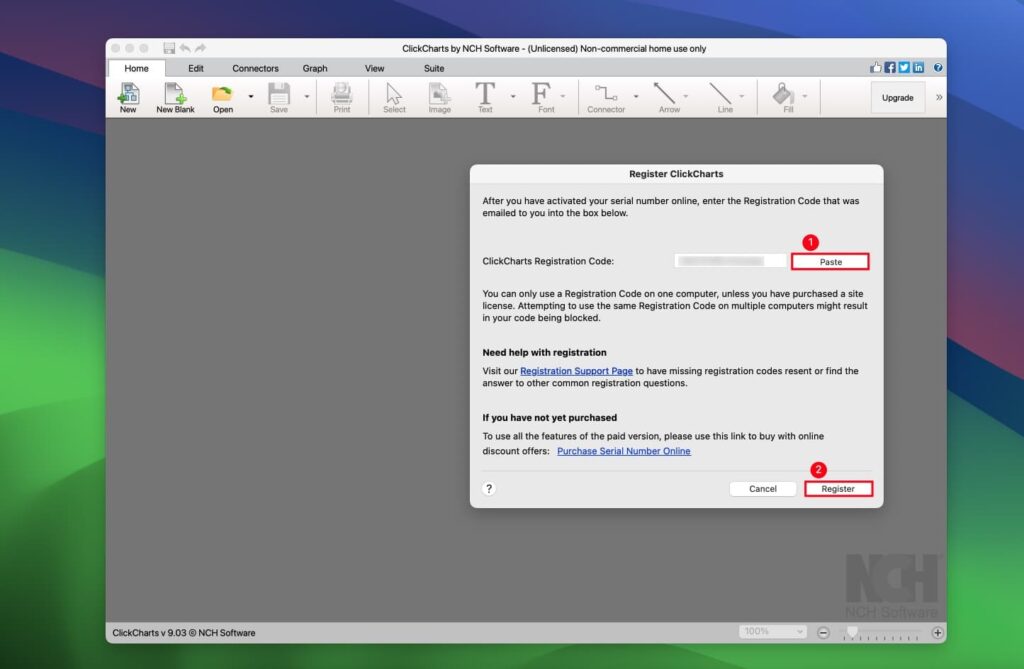Click the Open folder icon
Screen dimensions: 1024x669
click(222, 95)
